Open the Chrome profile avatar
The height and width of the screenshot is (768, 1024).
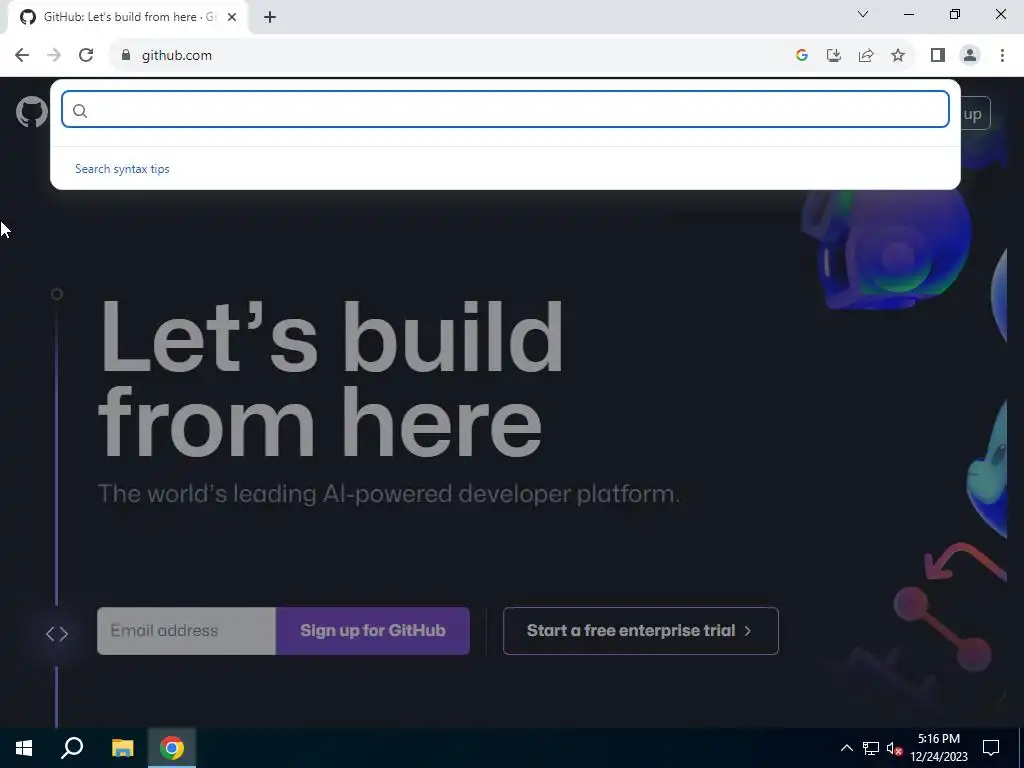point(970,56)
